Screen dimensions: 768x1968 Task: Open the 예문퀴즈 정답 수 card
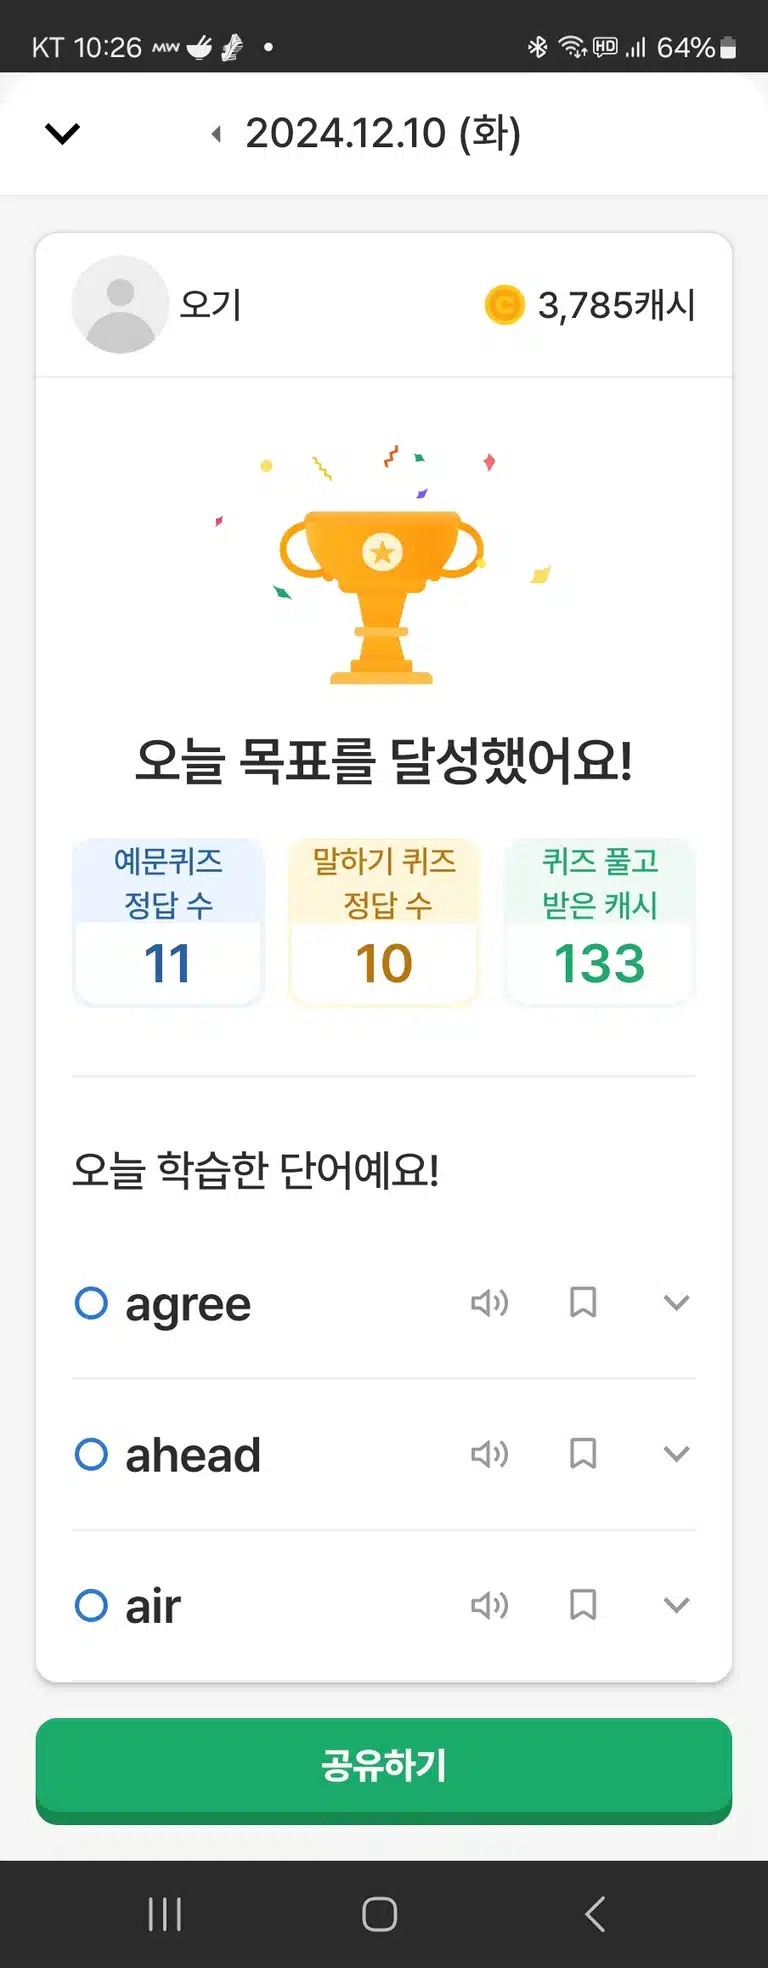tap(168, 922)
